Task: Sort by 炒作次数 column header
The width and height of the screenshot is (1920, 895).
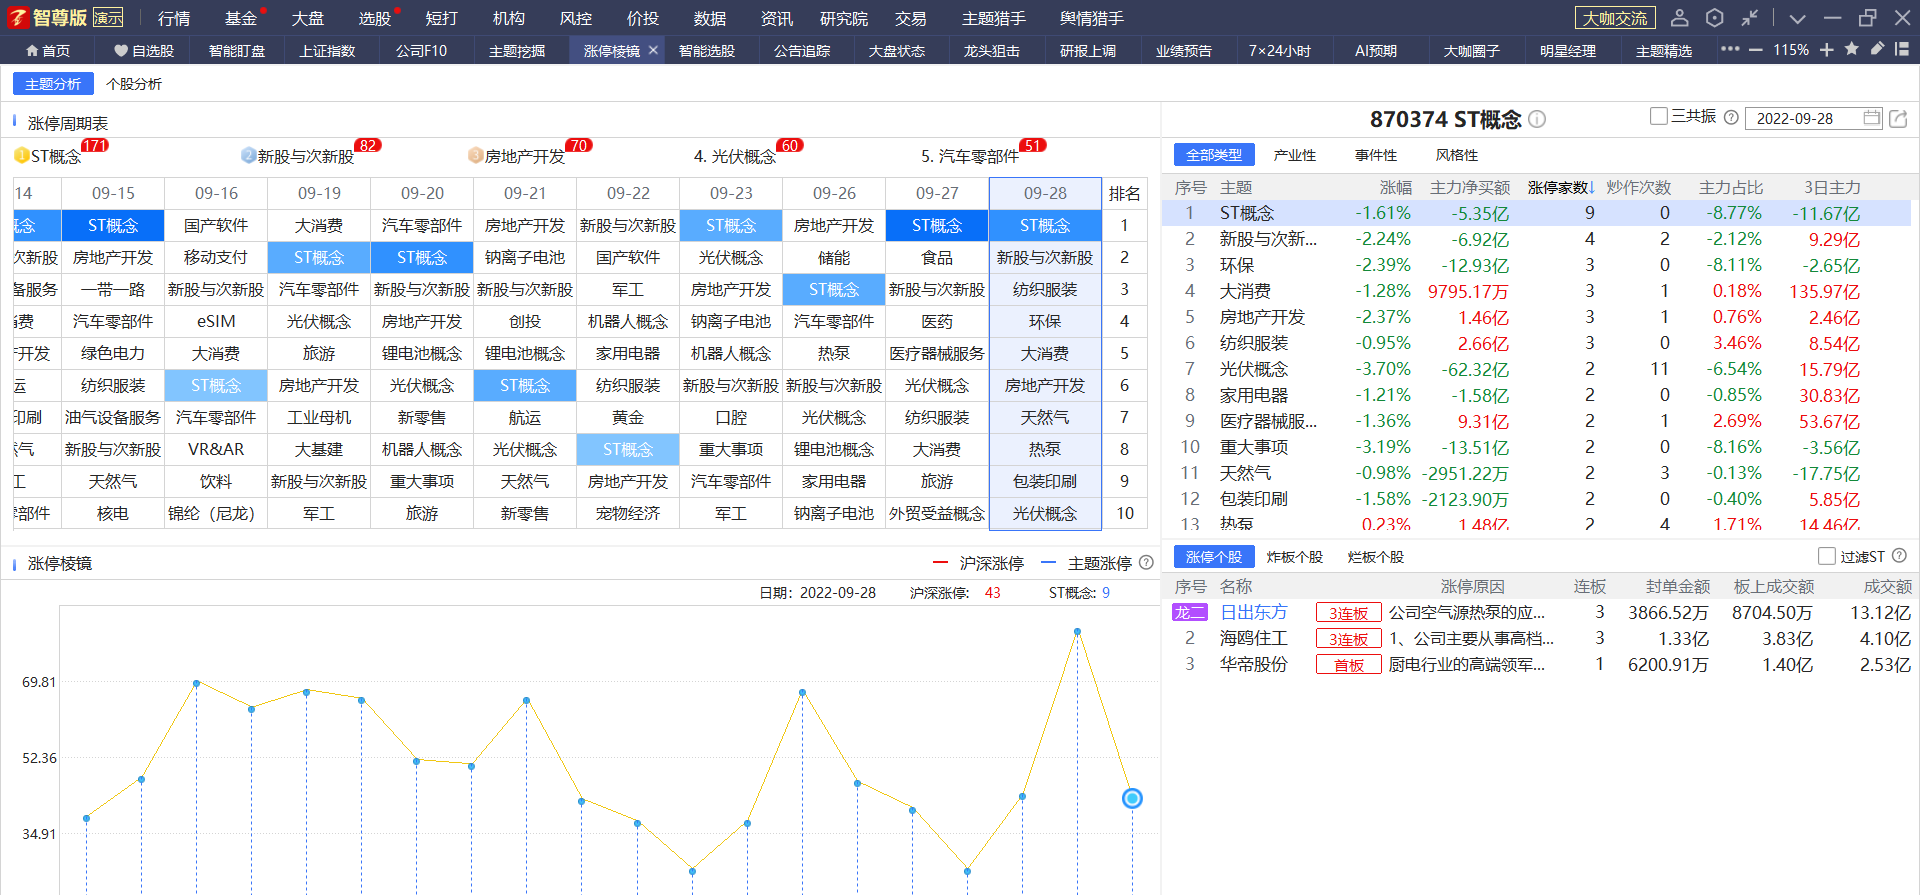Action: click(1639, 187)
